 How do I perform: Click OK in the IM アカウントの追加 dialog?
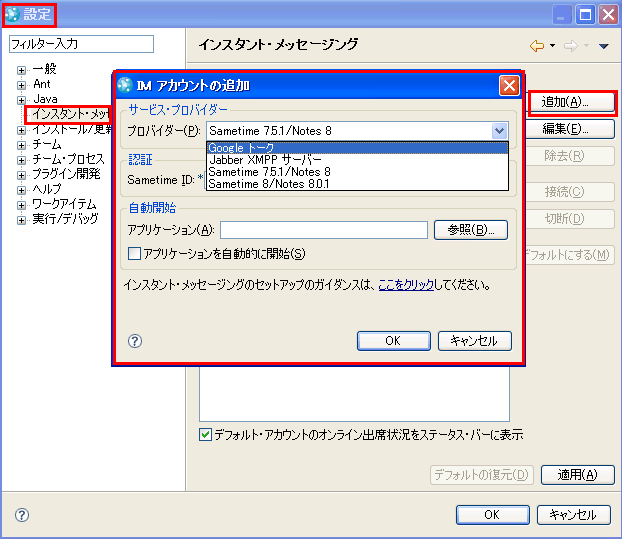(x=394, y=341)
